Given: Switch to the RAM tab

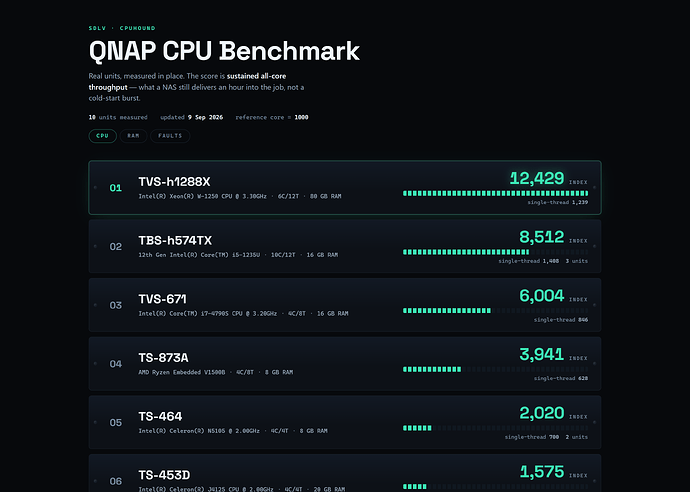Looking at the screenshot, I should click(x=133, y=136).
